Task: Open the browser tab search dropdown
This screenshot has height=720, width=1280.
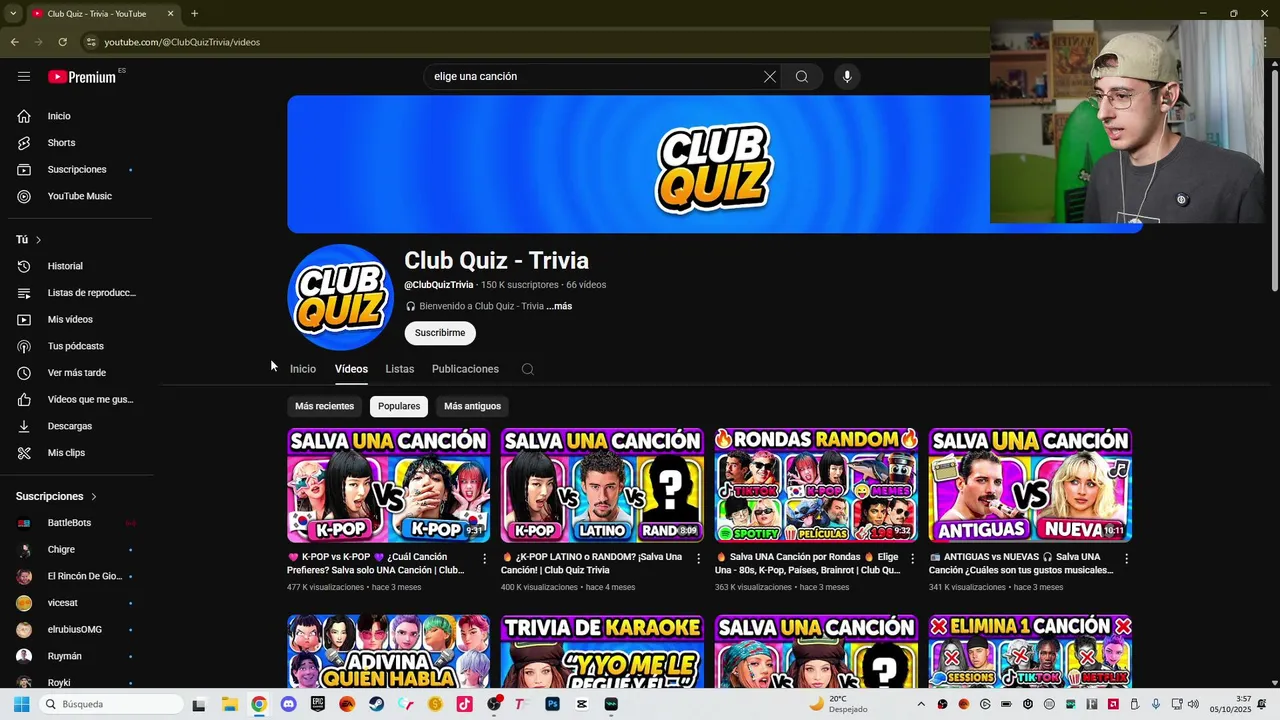Action: click(12, 14)
